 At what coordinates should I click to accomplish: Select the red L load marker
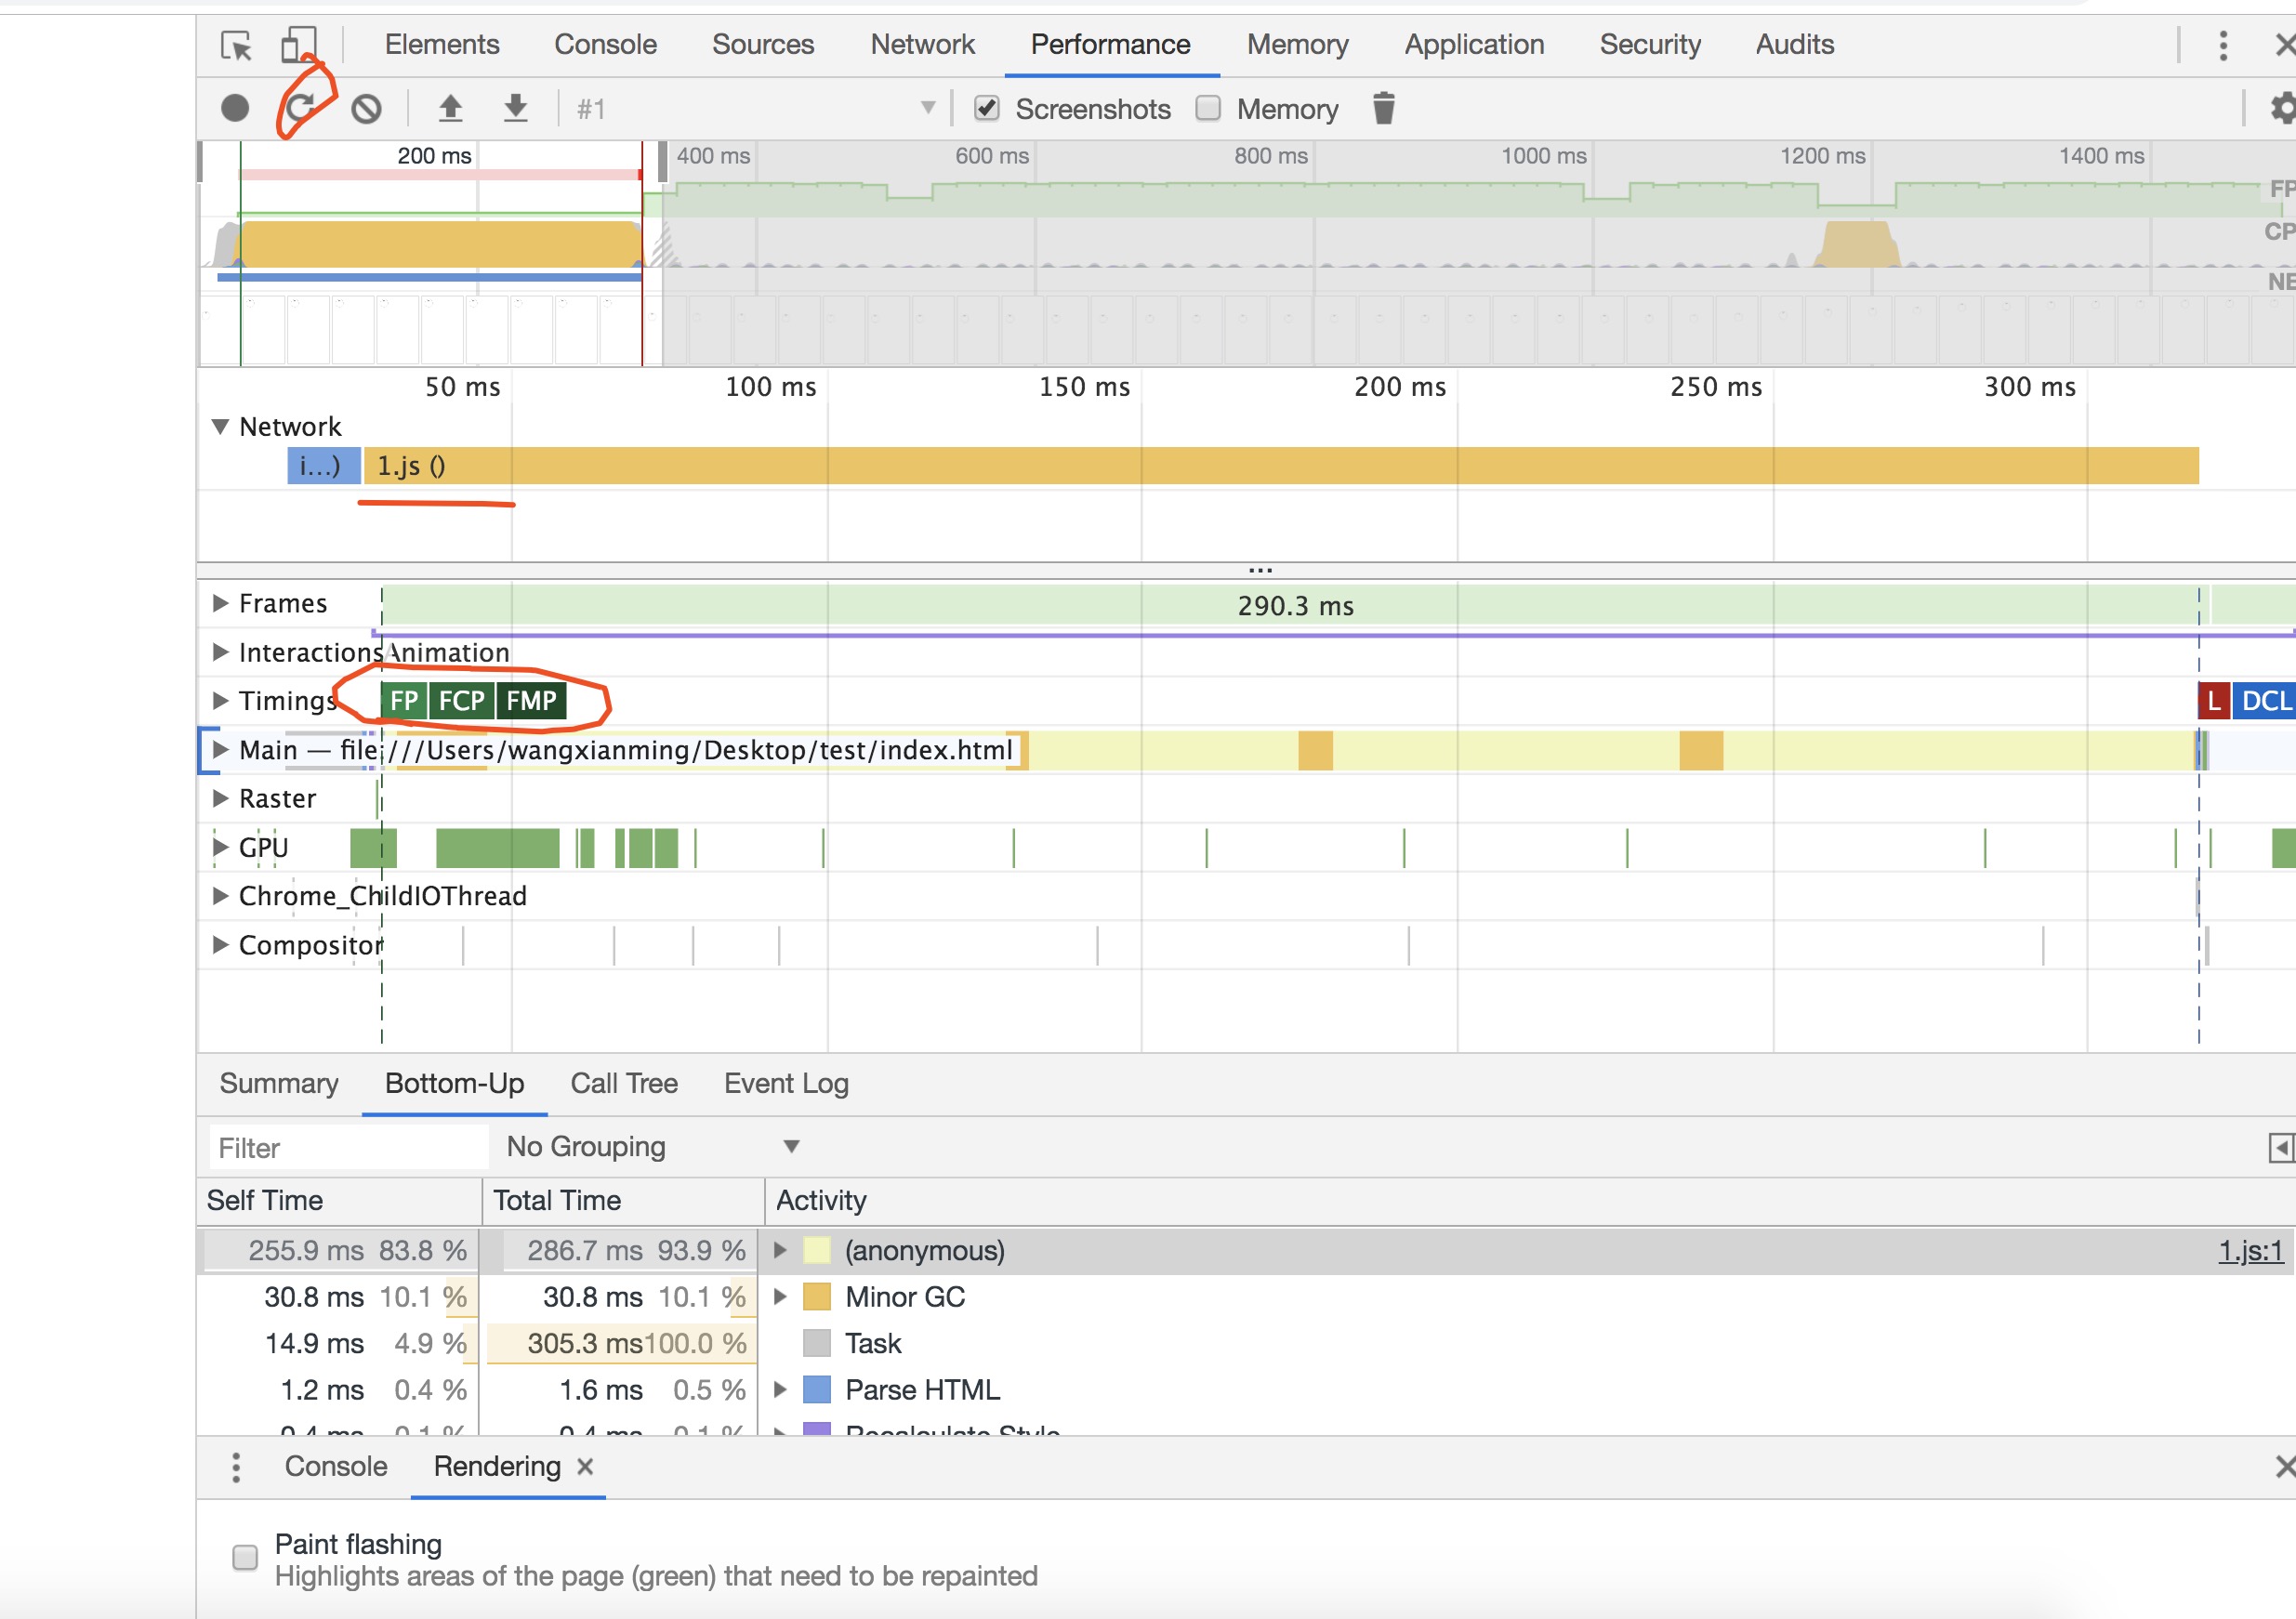point(2214,701)
